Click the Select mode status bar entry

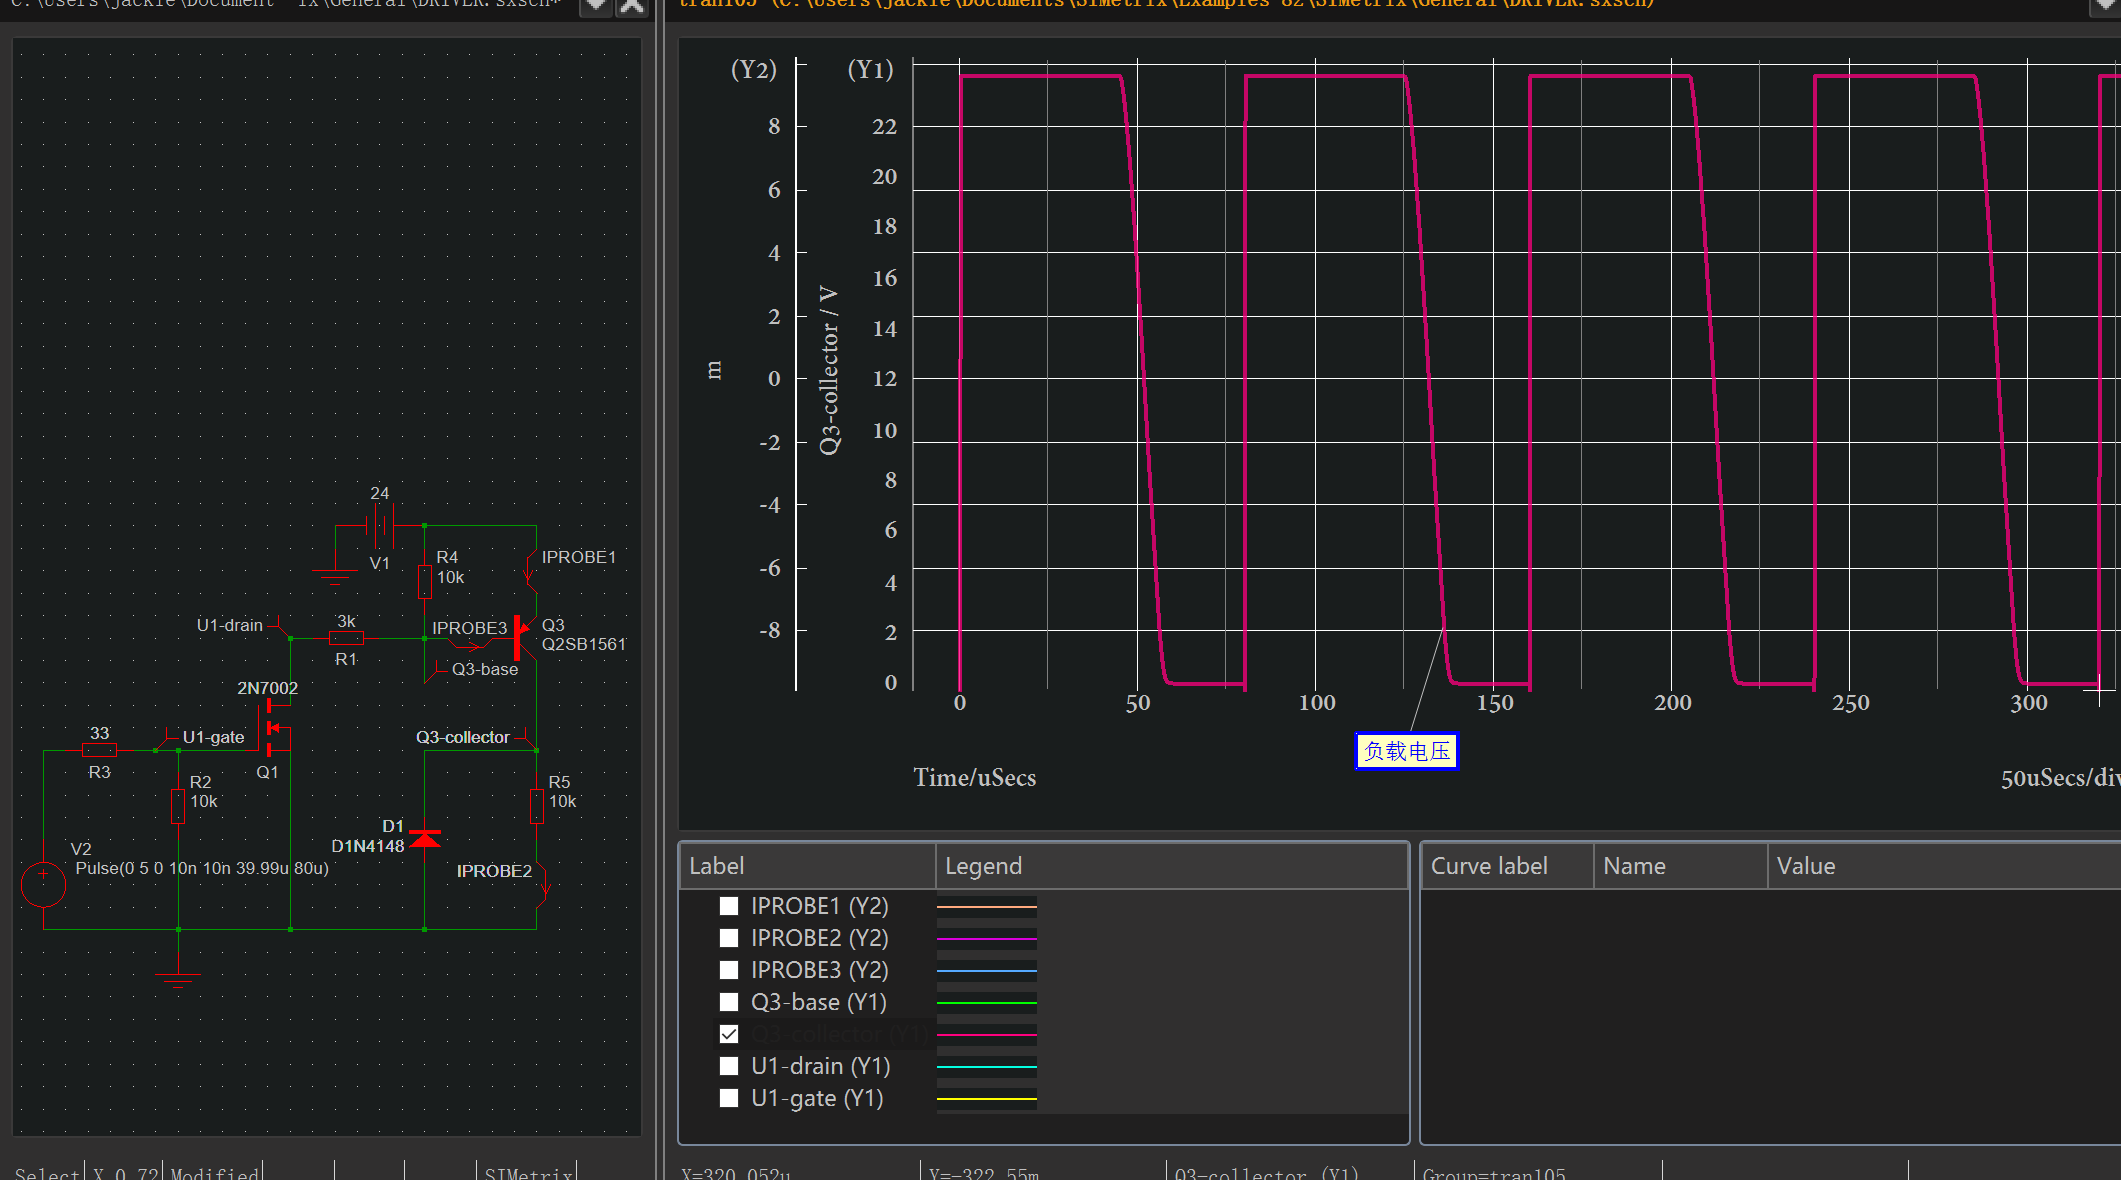pos(47,1173)
